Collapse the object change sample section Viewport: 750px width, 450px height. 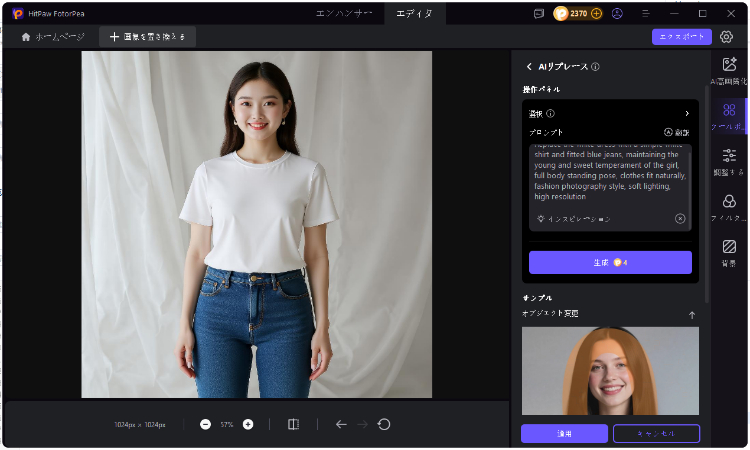coord(692,315)
